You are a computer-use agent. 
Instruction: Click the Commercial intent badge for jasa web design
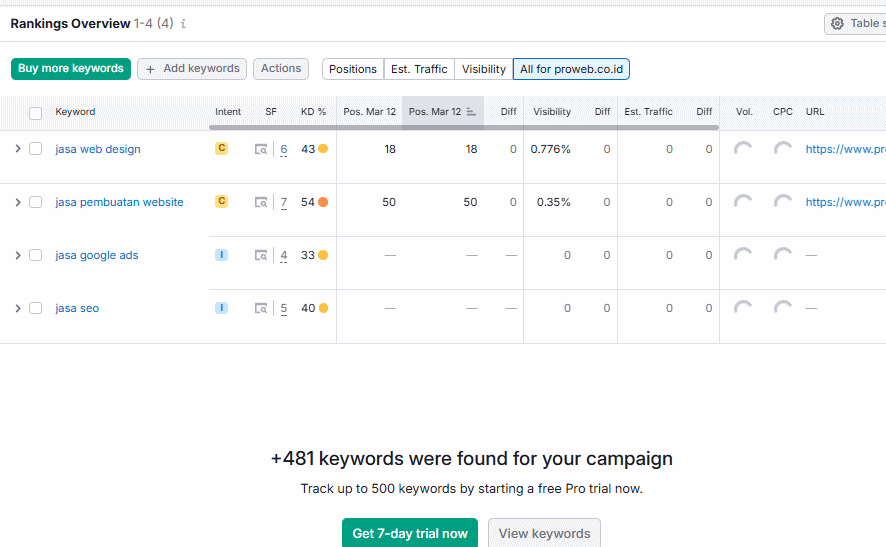coord(222,148)
